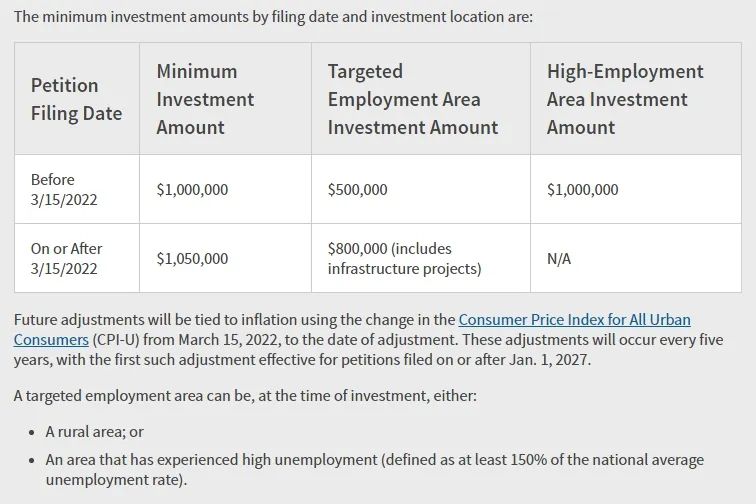
Task: Select the 'A targeted employment area can be' sentence
Action: coord(245,396)
